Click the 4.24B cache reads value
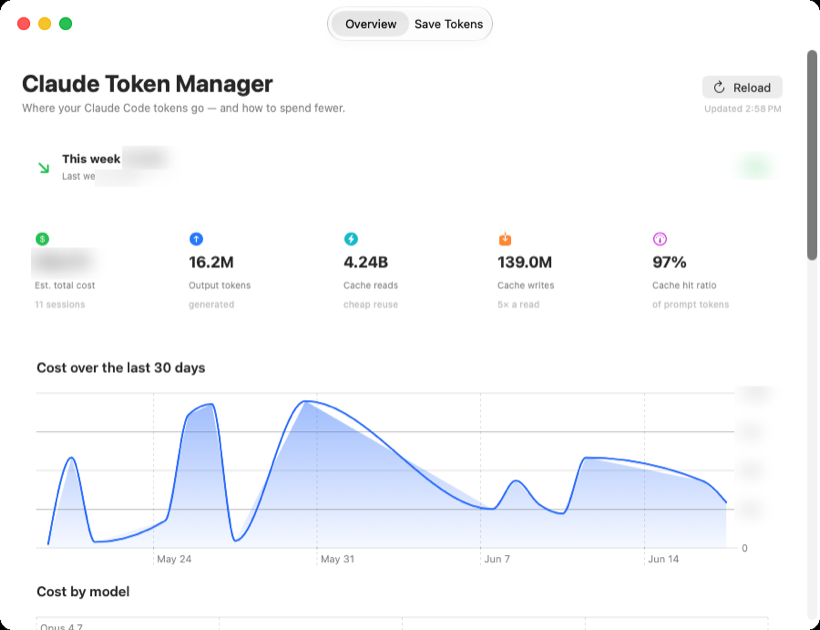This screenshot has height=630, width=820. (366, 262)
